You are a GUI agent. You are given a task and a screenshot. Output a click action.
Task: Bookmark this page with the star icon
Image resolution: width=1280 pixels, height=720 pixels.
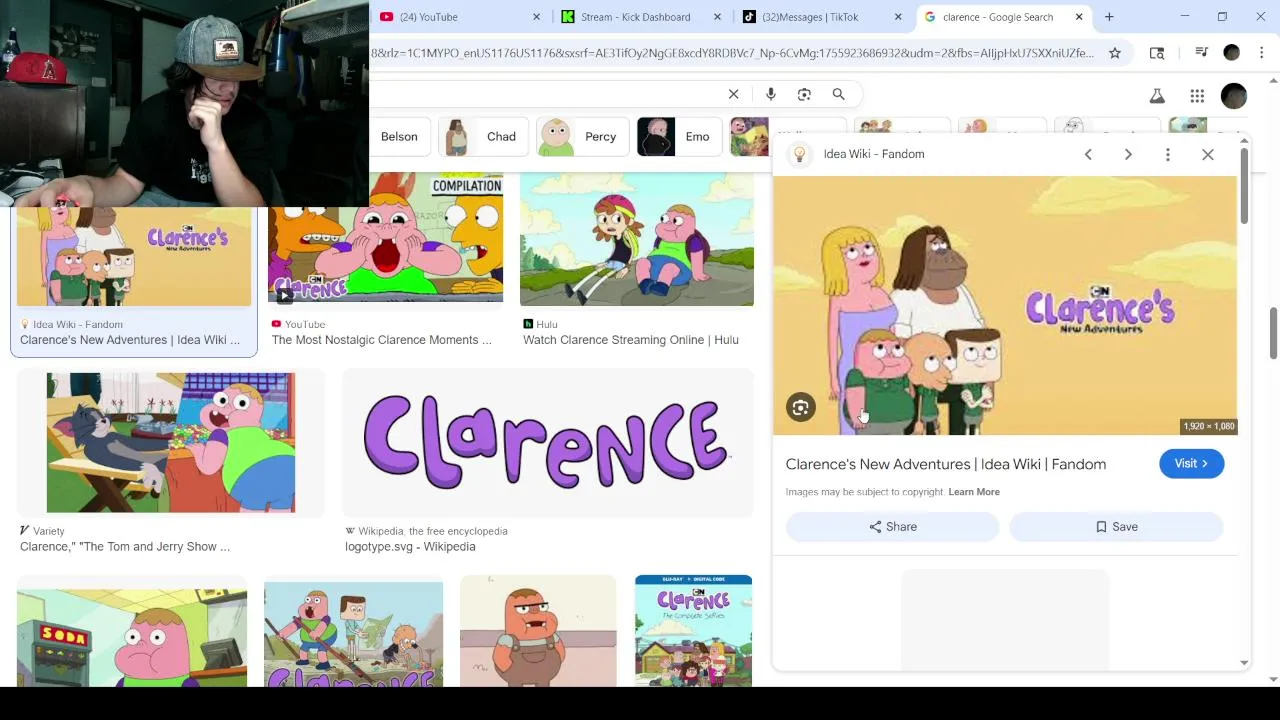1115,53
